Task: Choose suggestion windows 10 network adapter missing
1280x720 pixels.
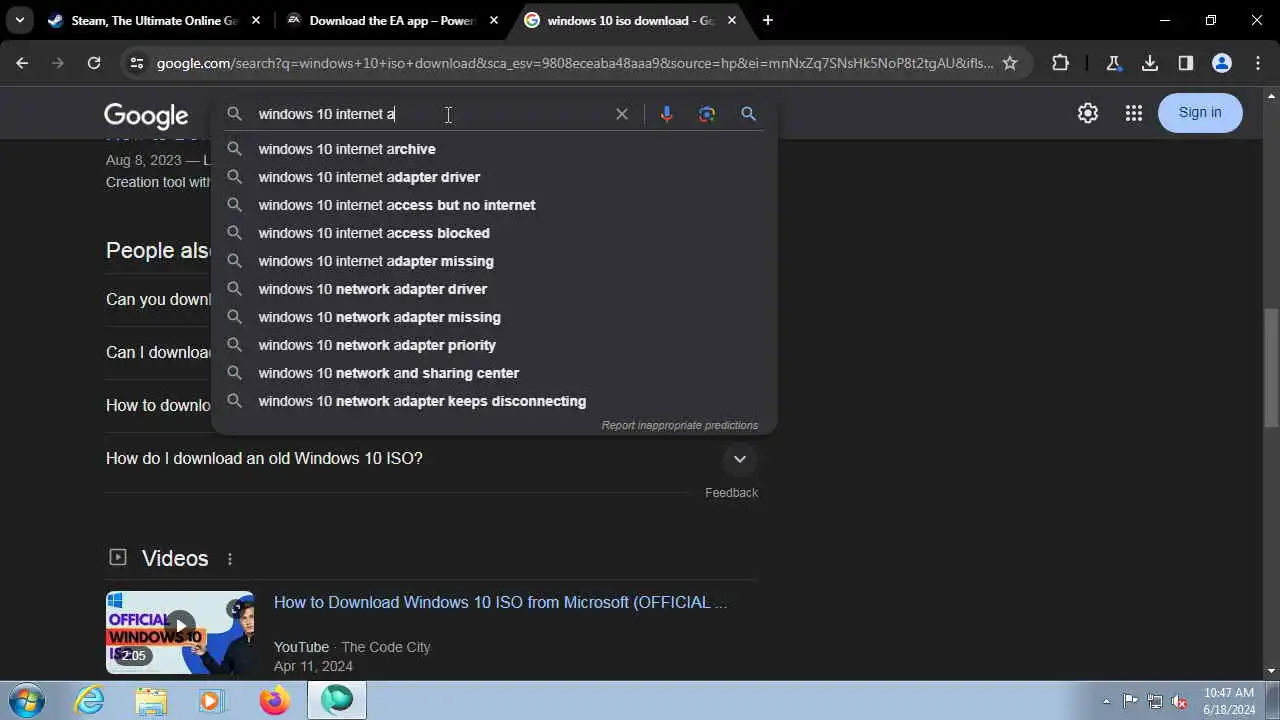Action: click(494, 317)
